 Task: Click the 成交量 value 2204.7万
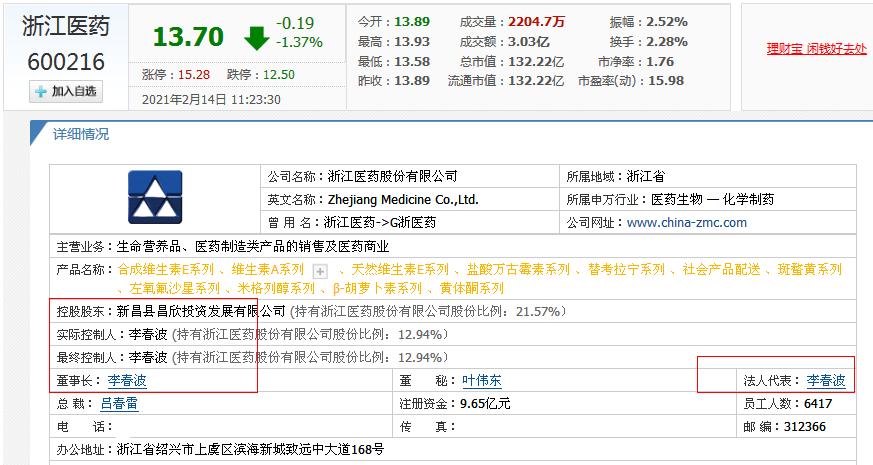click(x=536, y=22)
